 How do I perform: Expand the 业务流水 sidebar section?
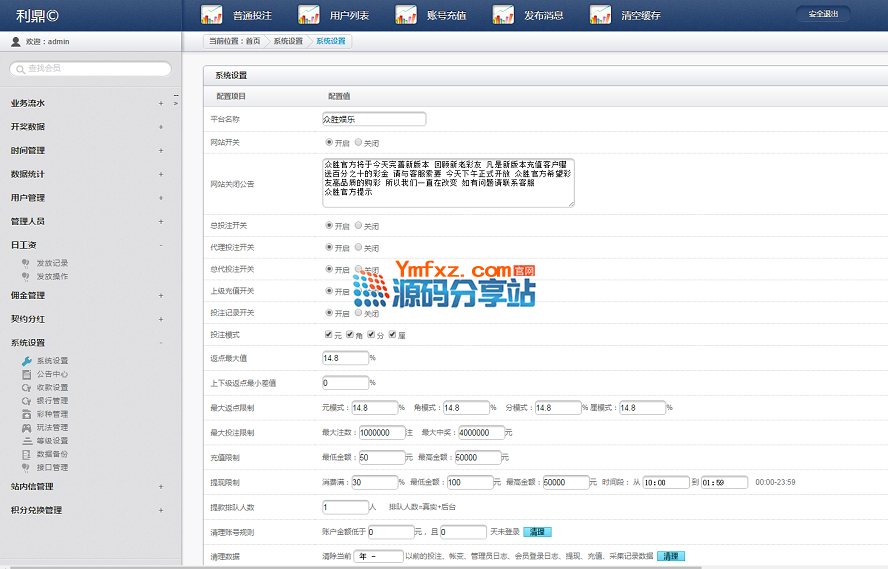pos(160,103)
